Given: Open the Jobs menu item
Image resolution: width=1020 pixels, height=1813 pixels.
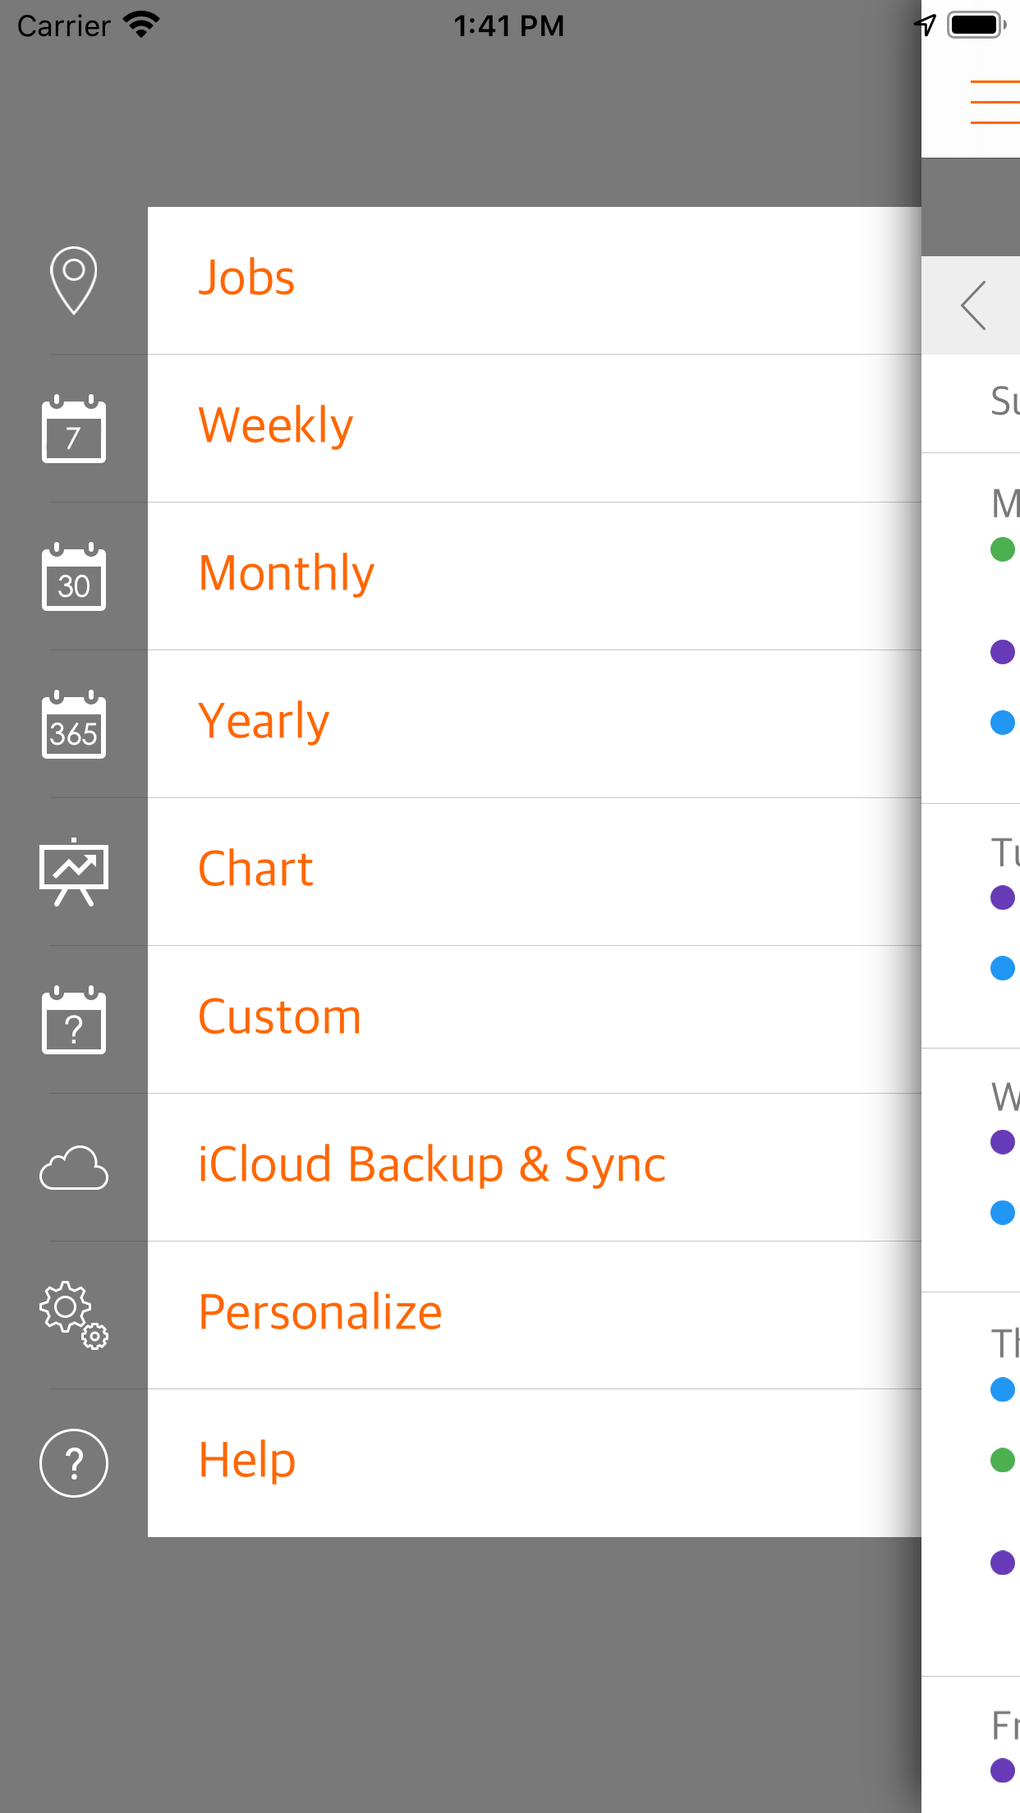Looking at the screenshot, I should tap(534, 280).
